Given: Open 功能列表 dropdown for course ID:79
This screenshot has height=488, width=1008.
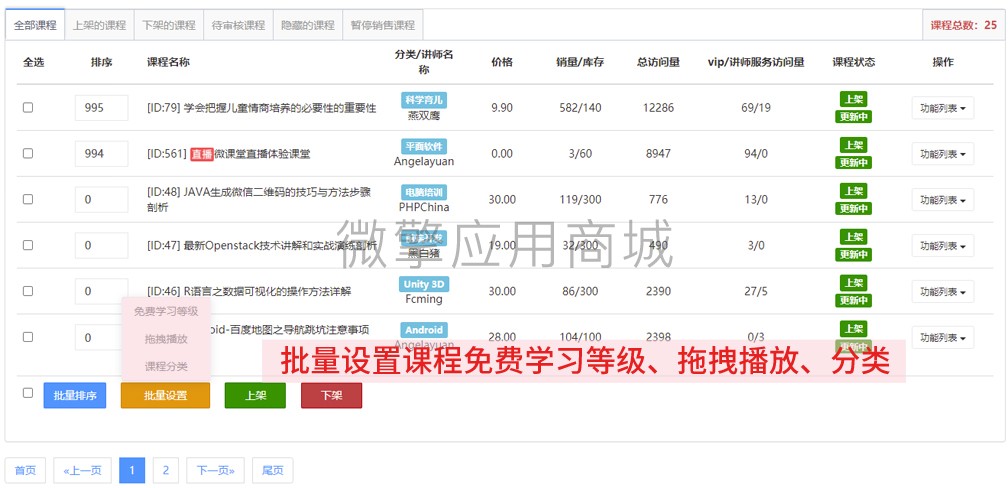Looking at the screenshot, I should [x=942, y=108].
